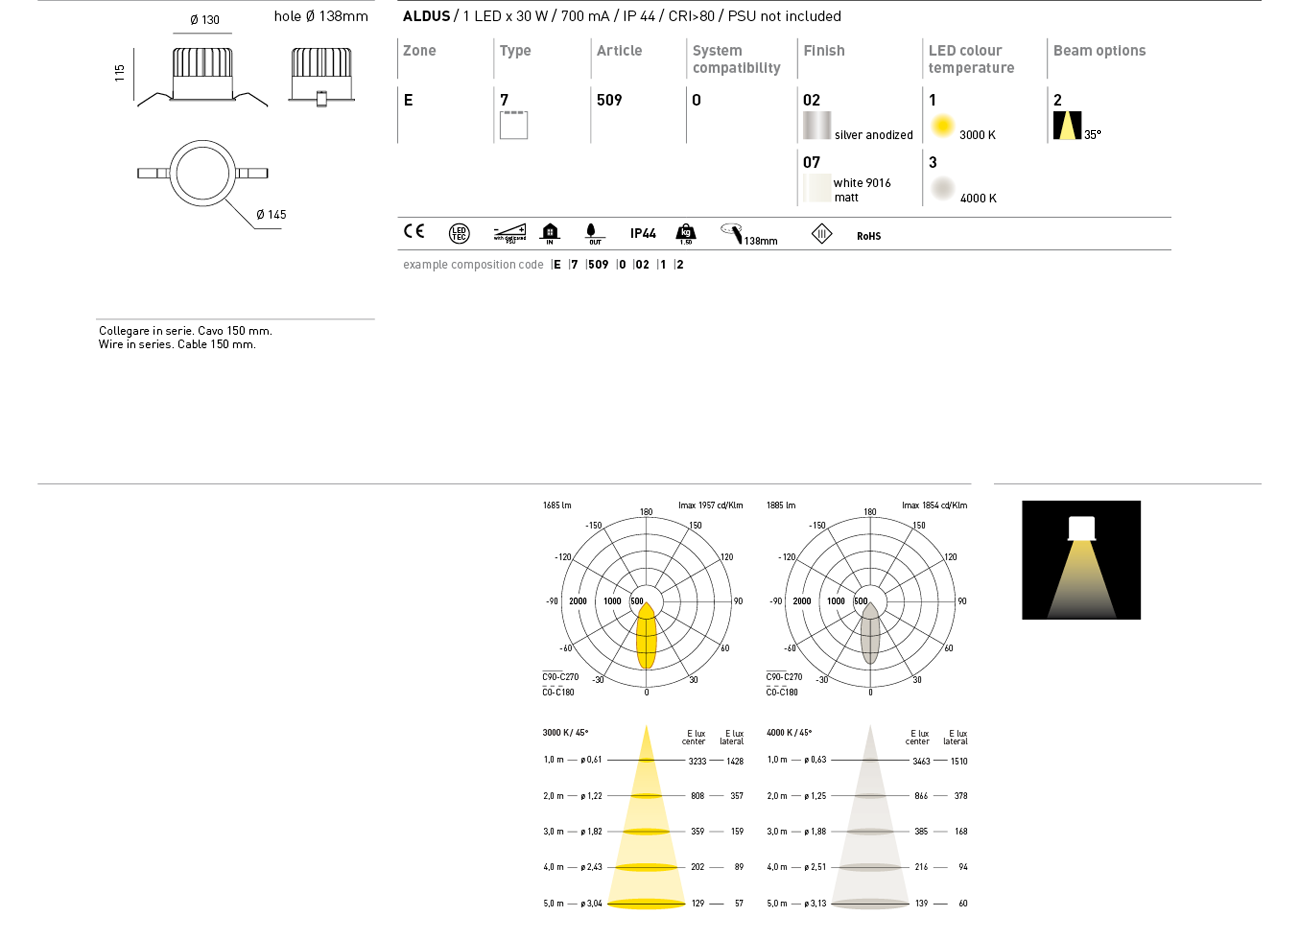This screenshot has height=940, width=1300.
Task: Click the Finish code 02
Action: coord(811,100)
